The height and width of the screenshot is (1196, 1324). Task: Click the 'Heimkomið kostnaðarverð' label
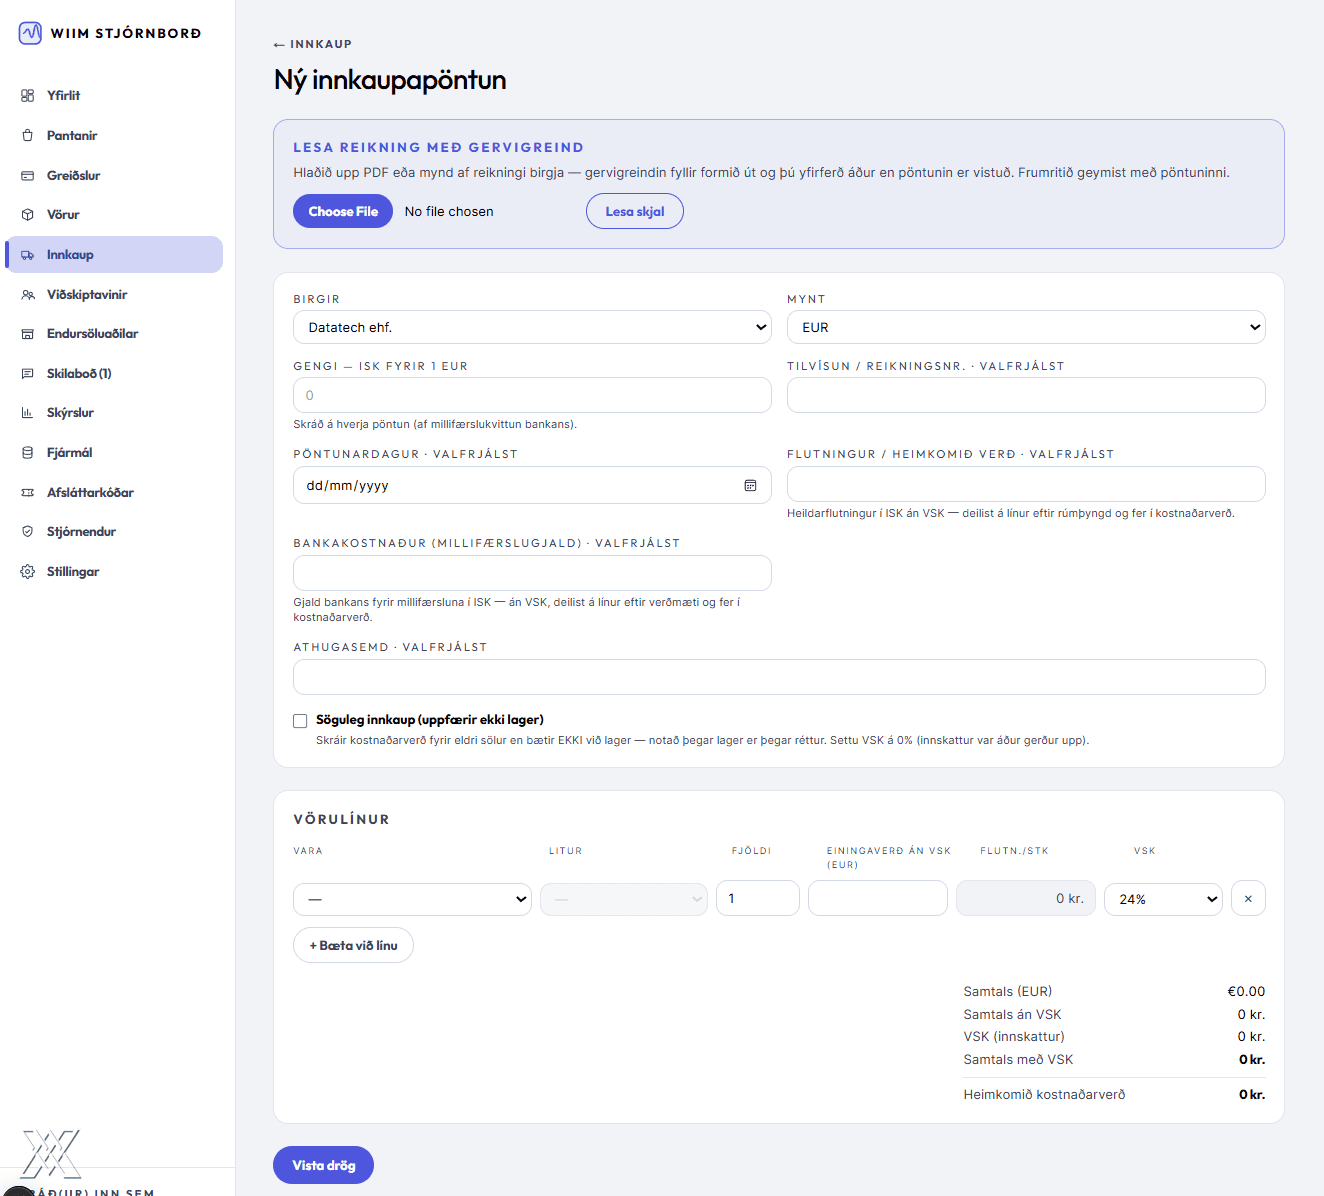coord(1044,1095)
